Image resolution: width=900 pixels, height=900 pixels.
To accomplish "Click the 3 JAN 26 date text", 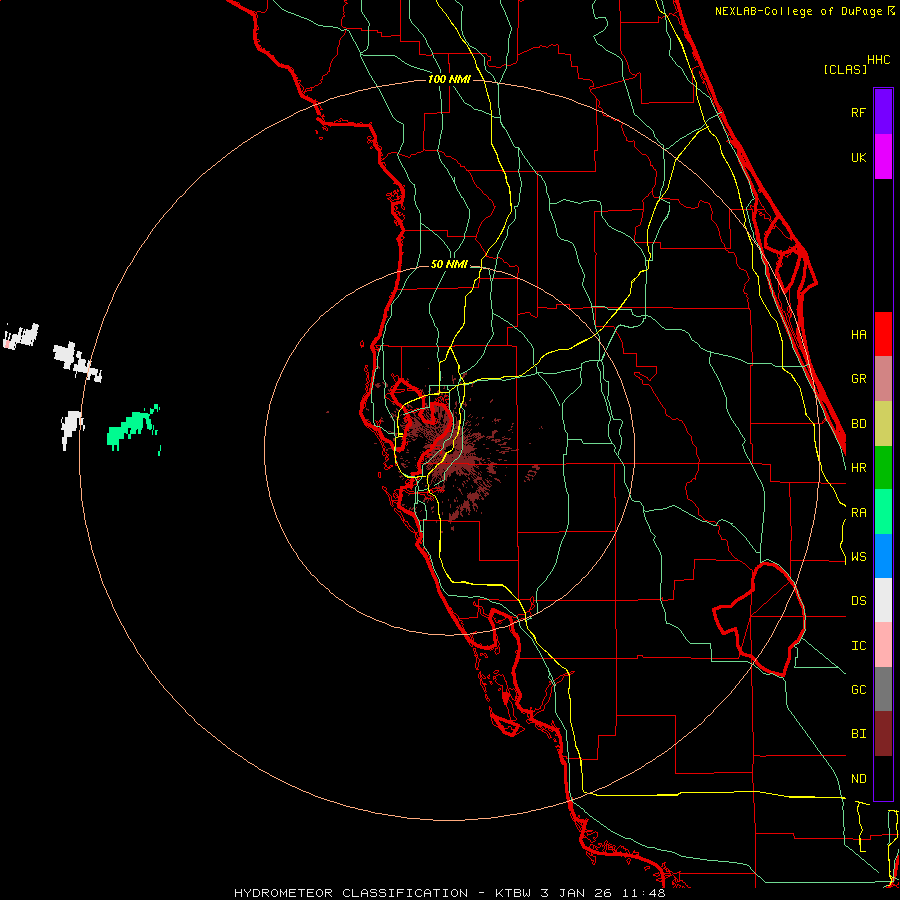I will click(x=576, y=893).
